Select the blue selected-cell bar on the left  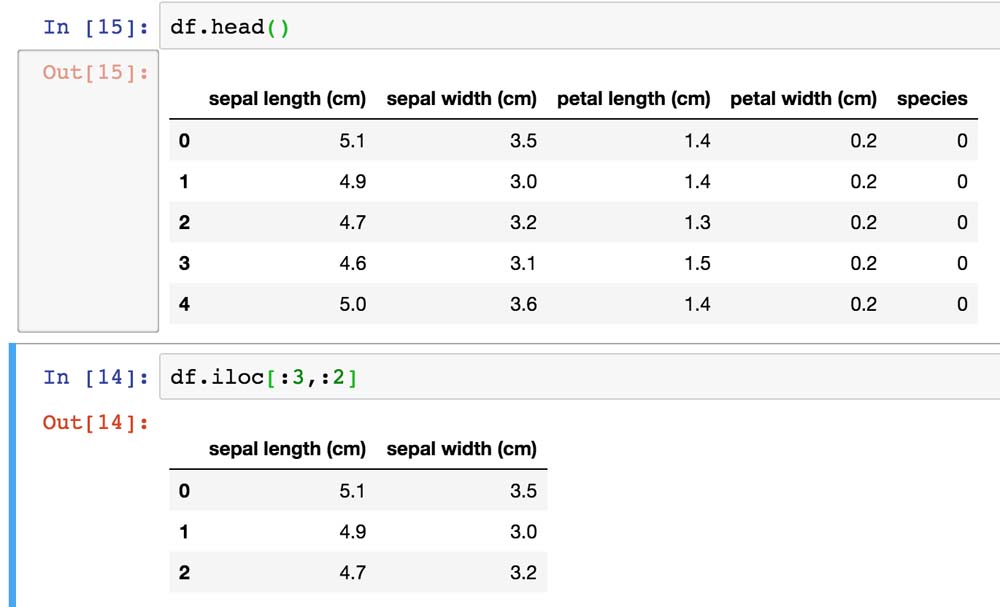click(12, 475)
